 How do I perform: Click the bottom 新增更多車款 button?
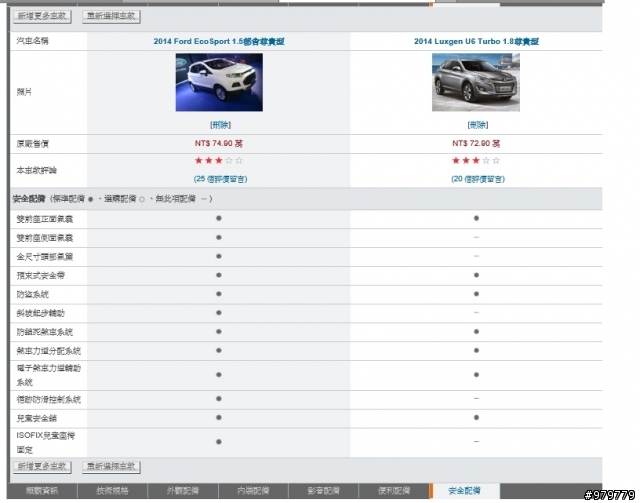coord(42,467)
